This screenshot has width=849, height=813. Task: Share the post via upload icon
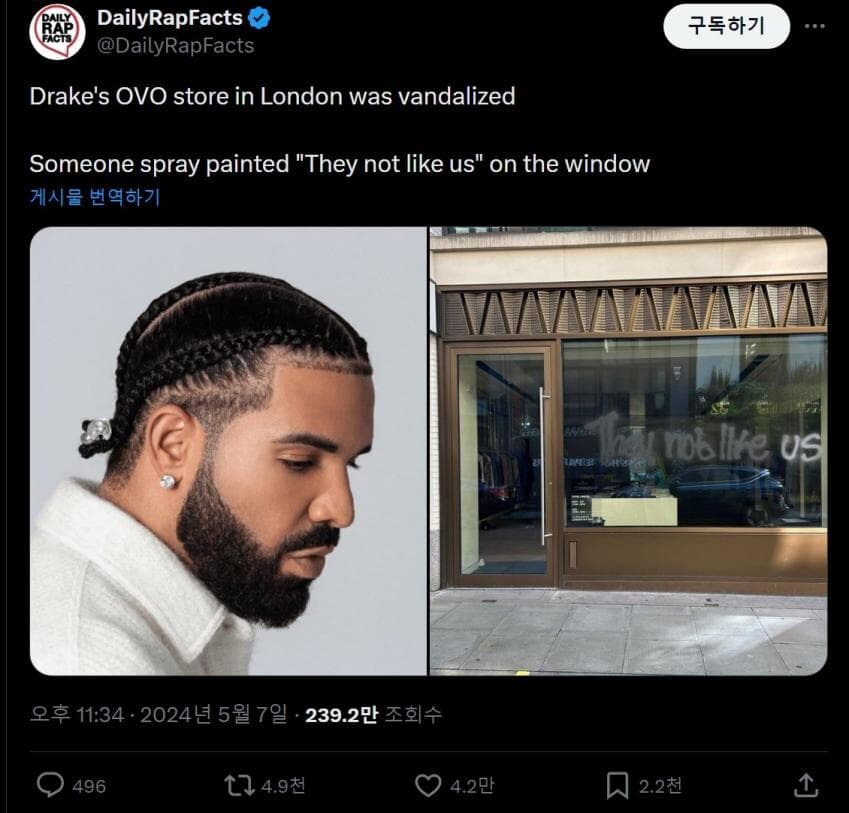coord(806,785)
